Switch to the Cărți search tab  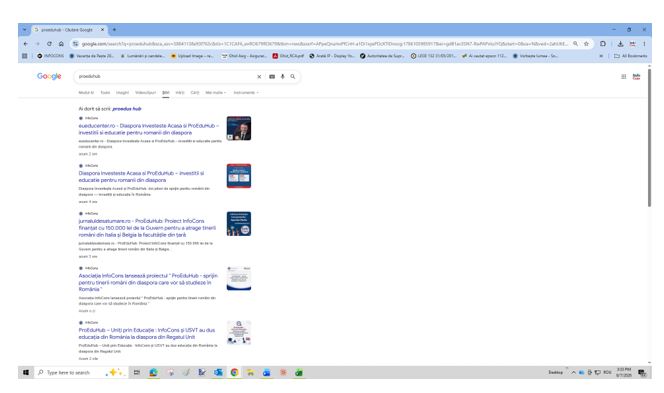point(195,92)
